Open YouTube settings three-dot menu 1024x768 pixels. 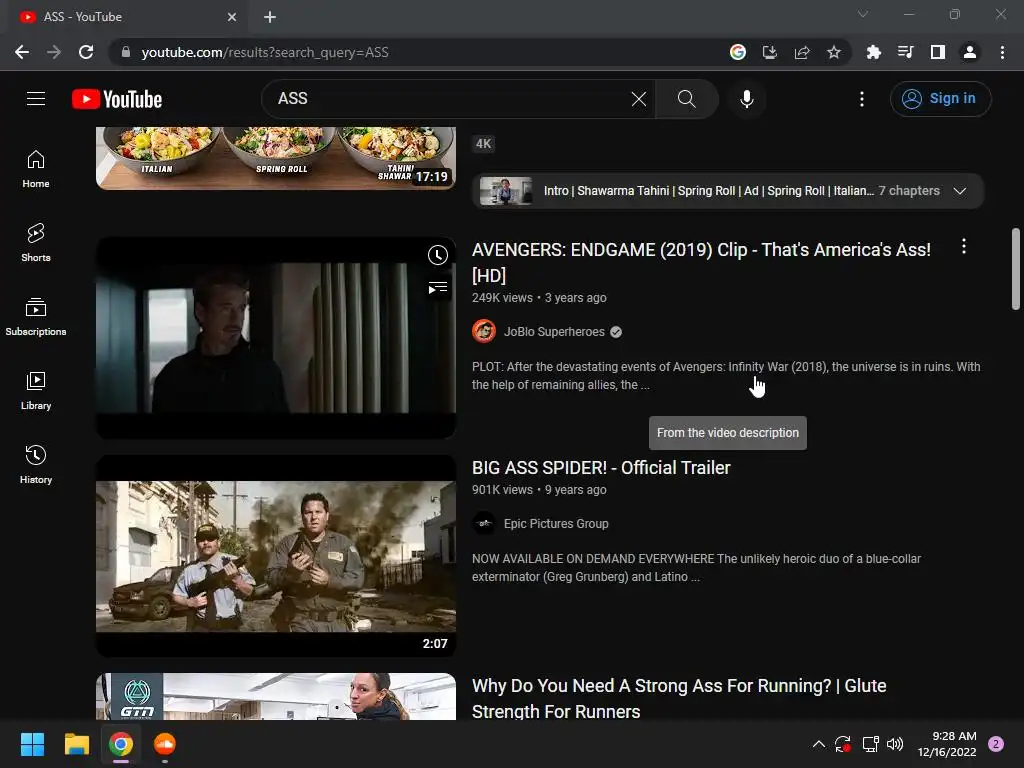point(861,99)
